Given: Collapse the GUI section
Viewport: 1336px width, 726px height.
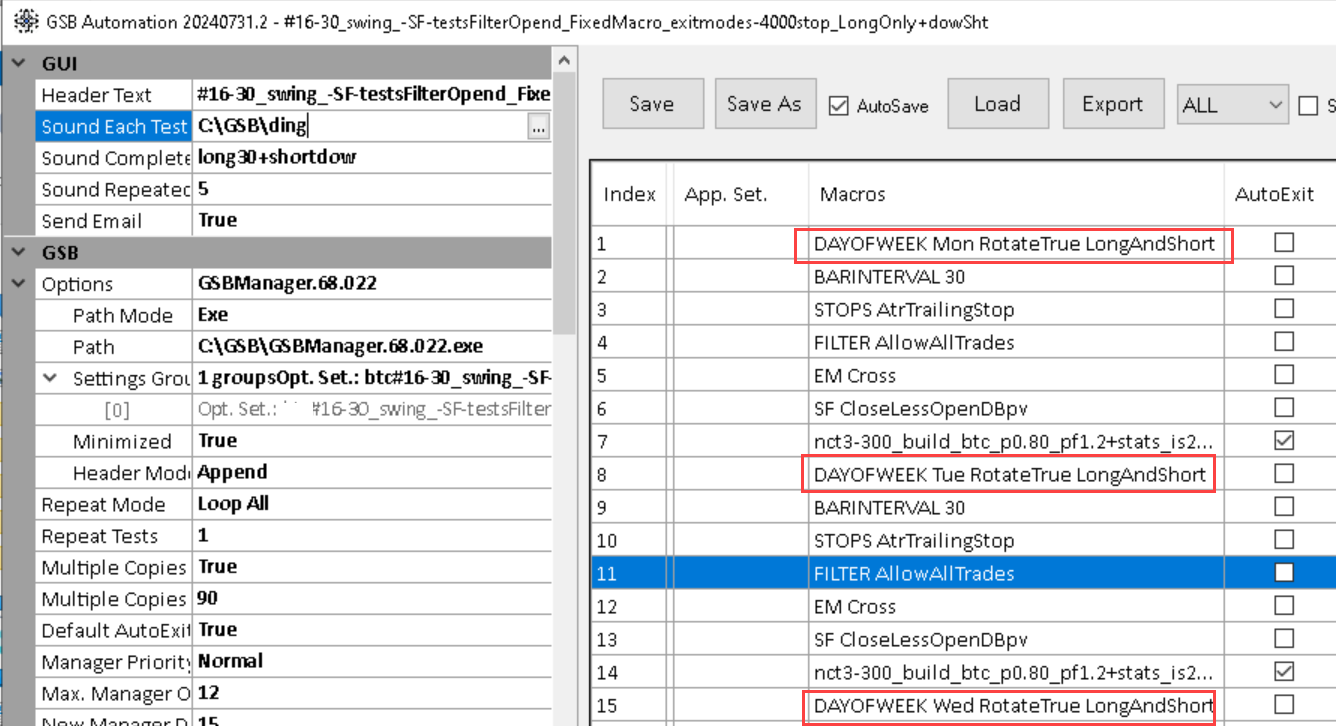Looking at the screenshot, I should click(x=18, y=64).
